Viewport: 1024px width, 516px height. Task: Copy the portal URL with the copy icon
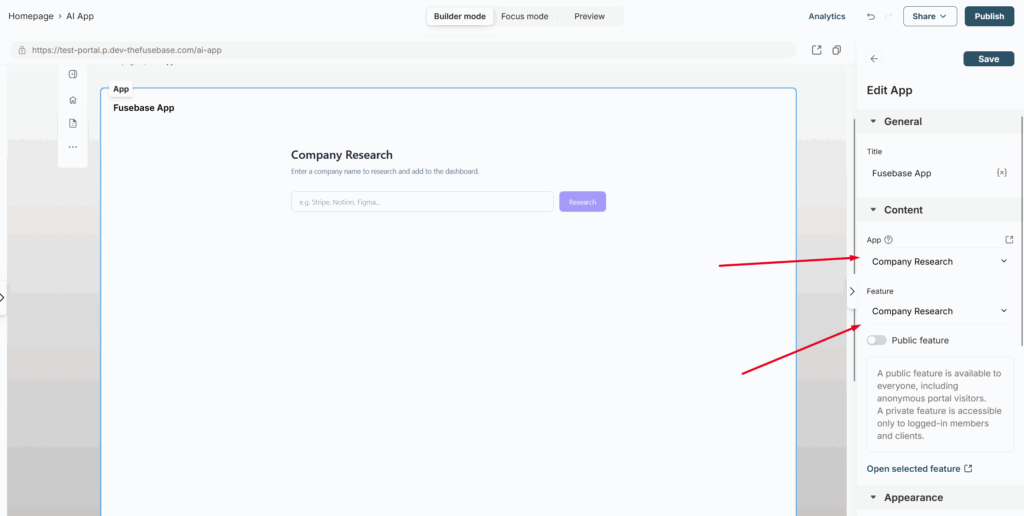(x=837, y=50)
